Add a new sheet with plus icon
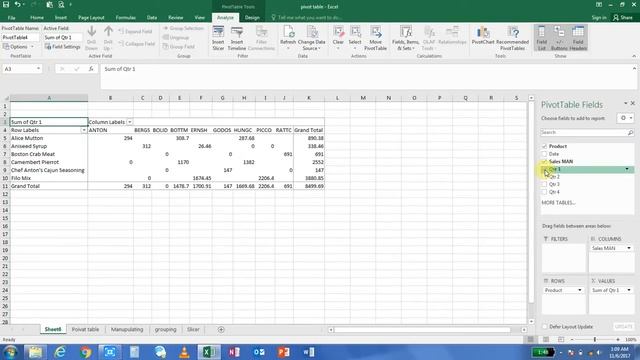Screen dimensions: 640x360 221,329
